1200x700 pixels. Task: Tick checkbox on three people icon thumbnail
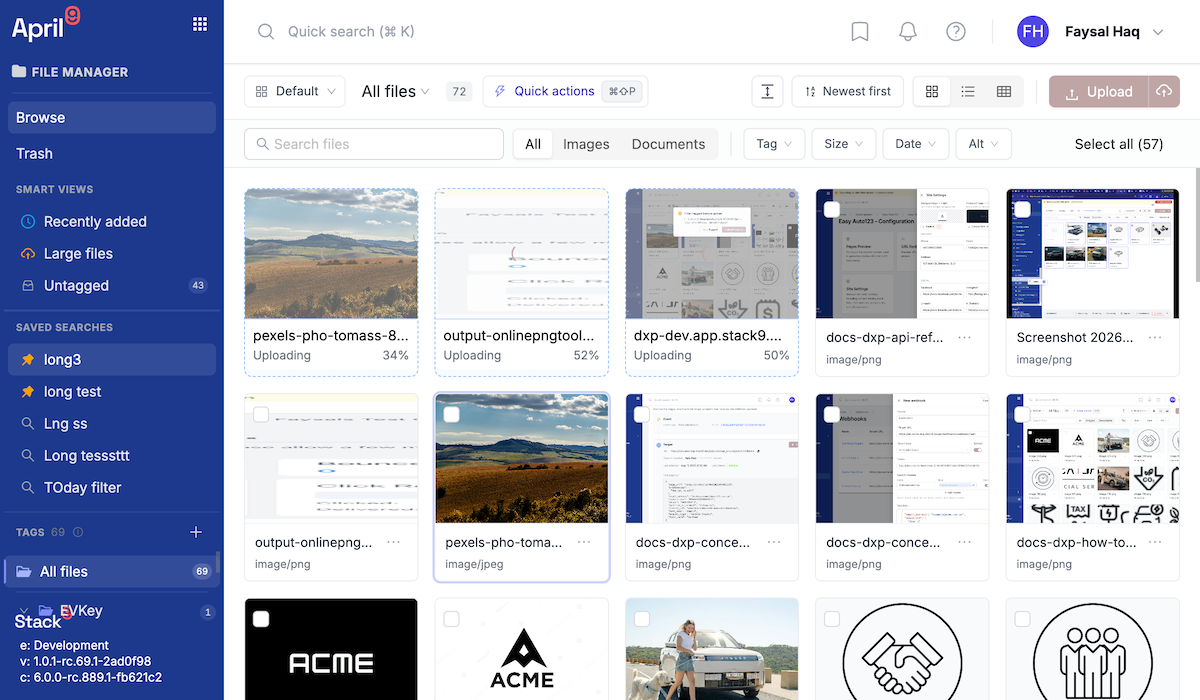coord(1022,619)
